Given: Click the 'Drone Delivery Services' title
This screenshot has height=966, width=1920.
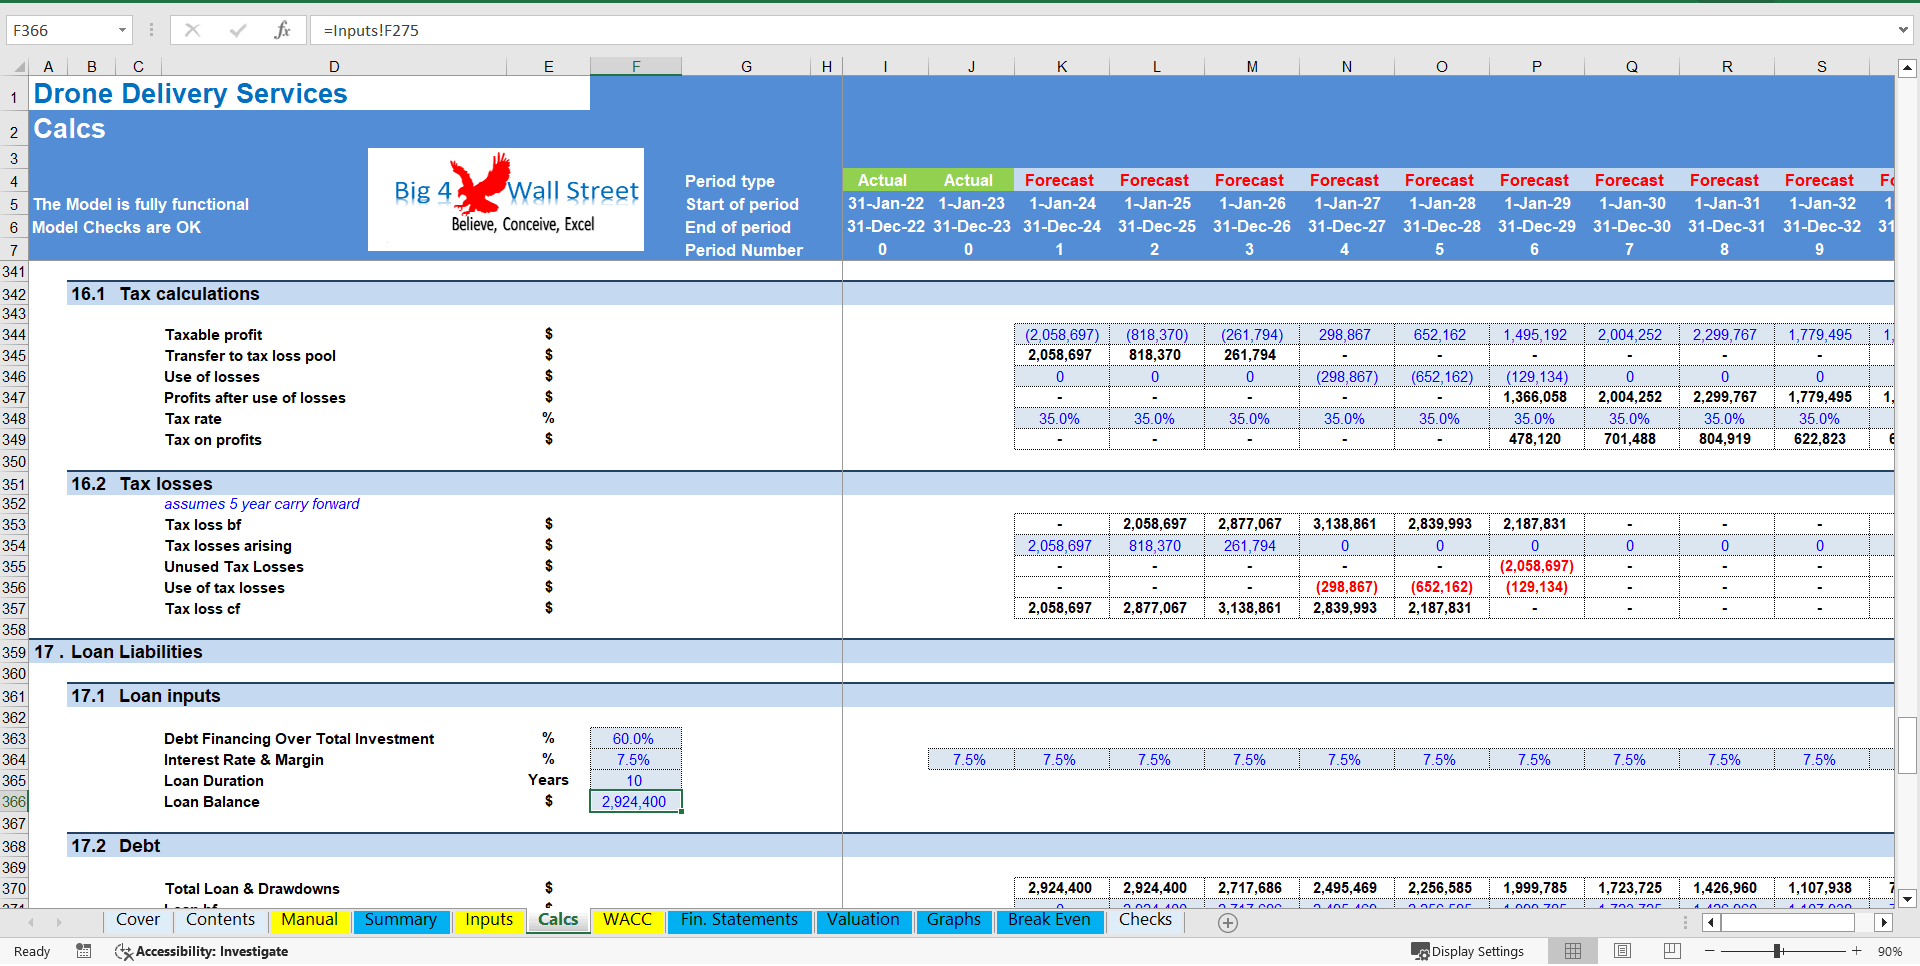Looking at the screenshot, I should pos(190,94).
